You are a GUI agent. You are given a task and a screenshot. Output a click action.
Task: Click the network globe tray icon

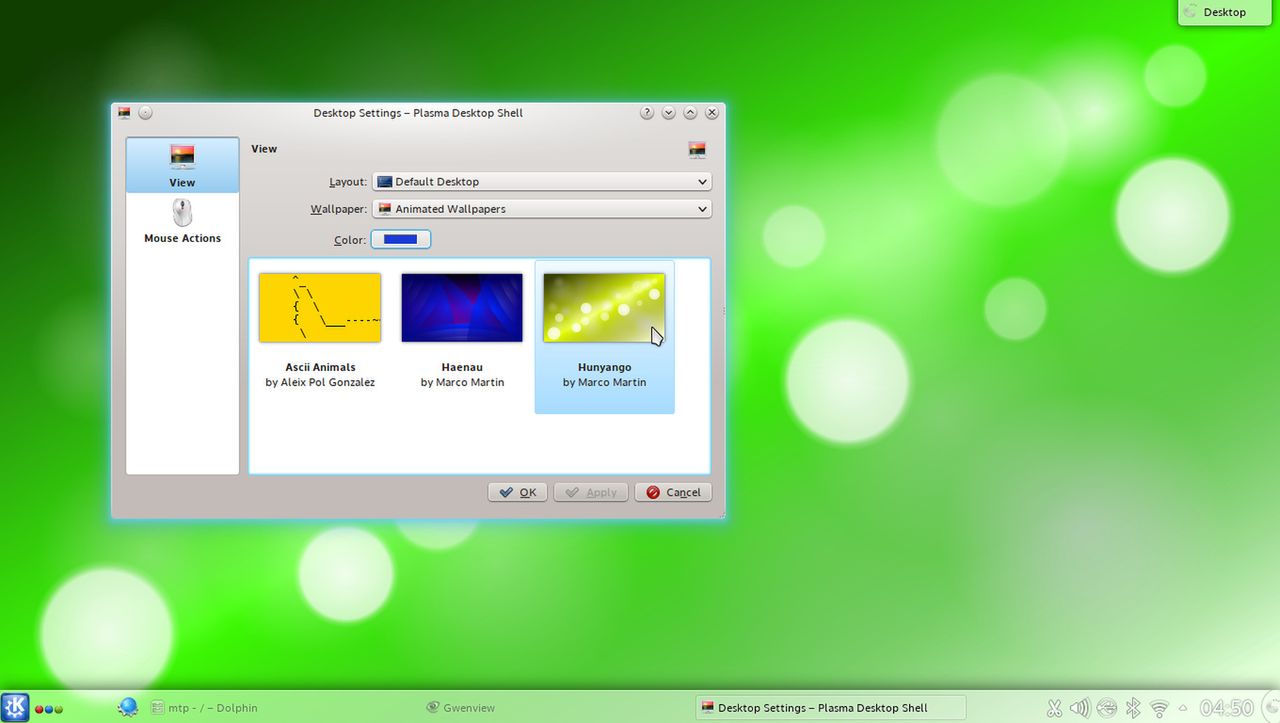point(1106,708)
